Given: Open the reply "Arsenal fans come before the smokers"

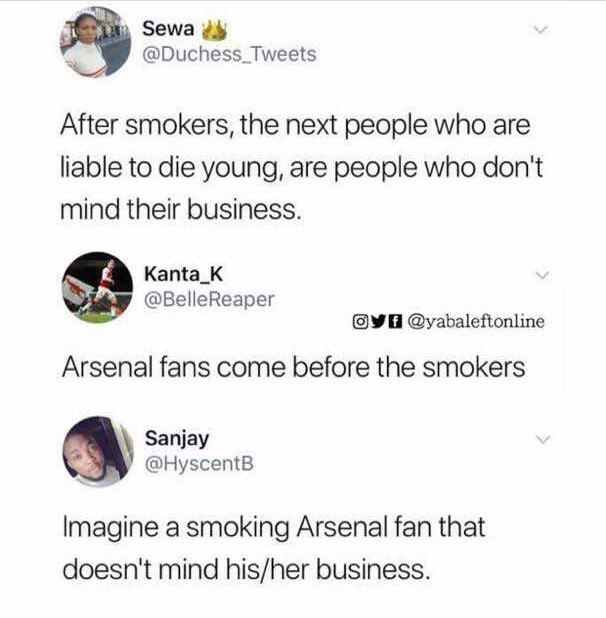Looking at the screenshot, I should coord(294,367).
